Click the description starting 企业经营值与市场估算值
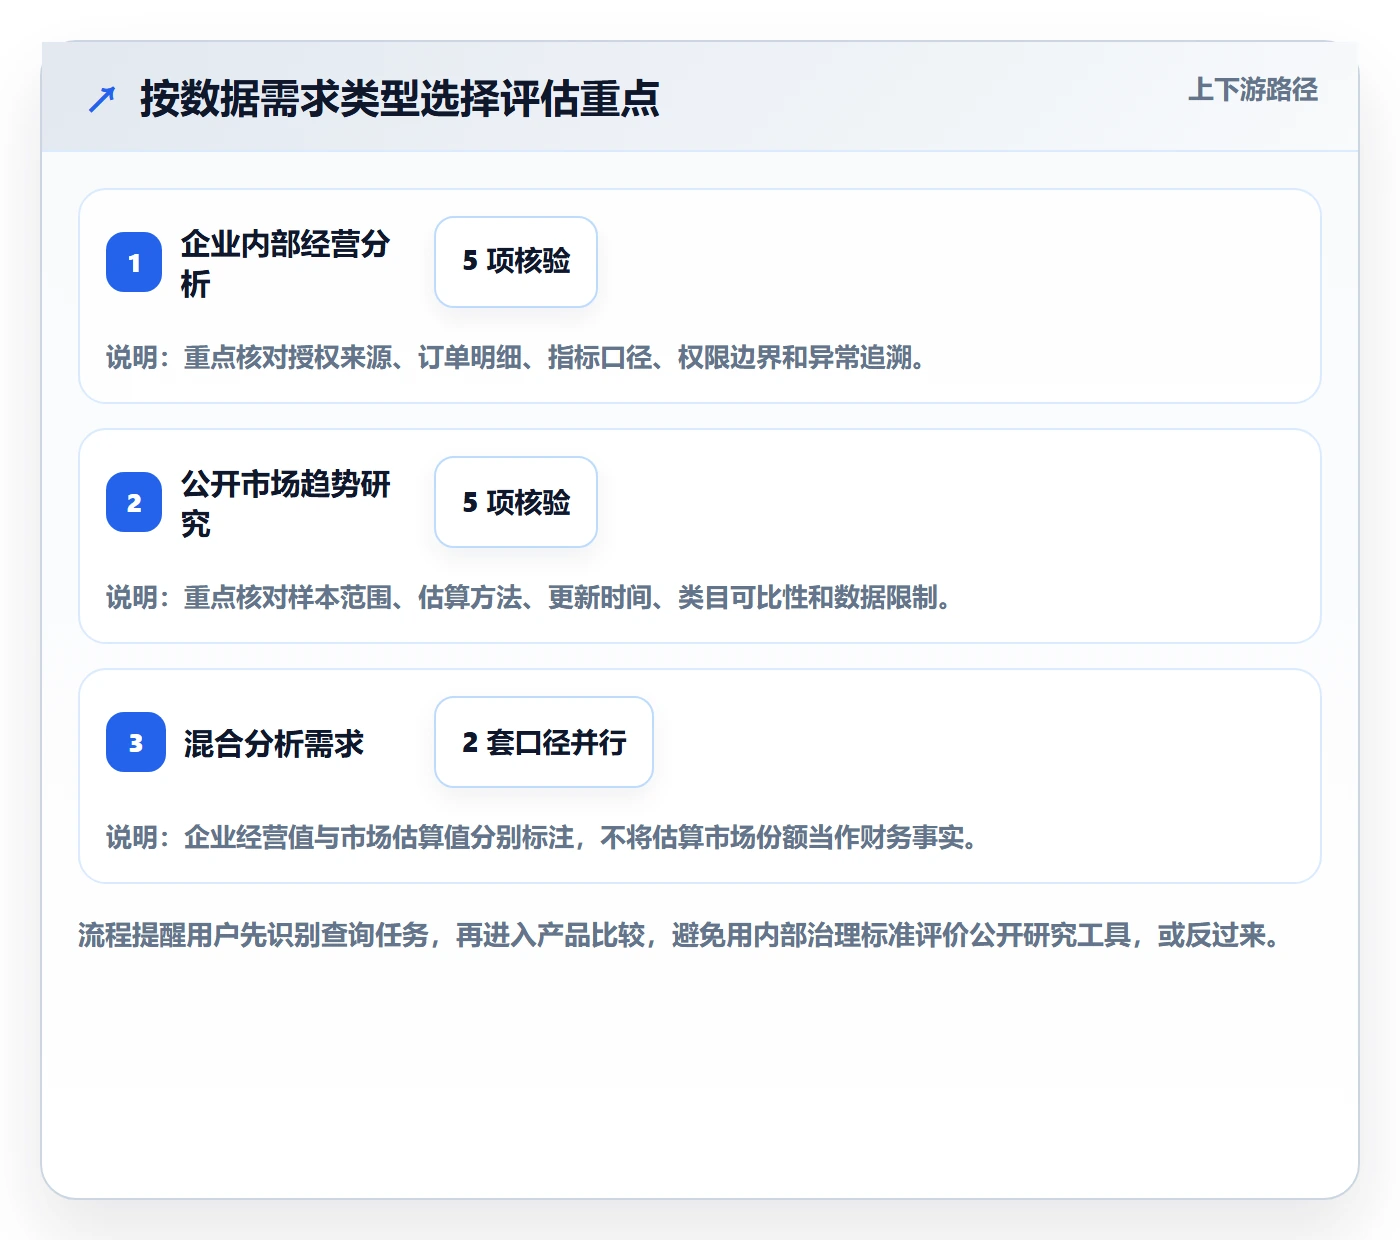 pyautogui.click(x=542, y=837)
